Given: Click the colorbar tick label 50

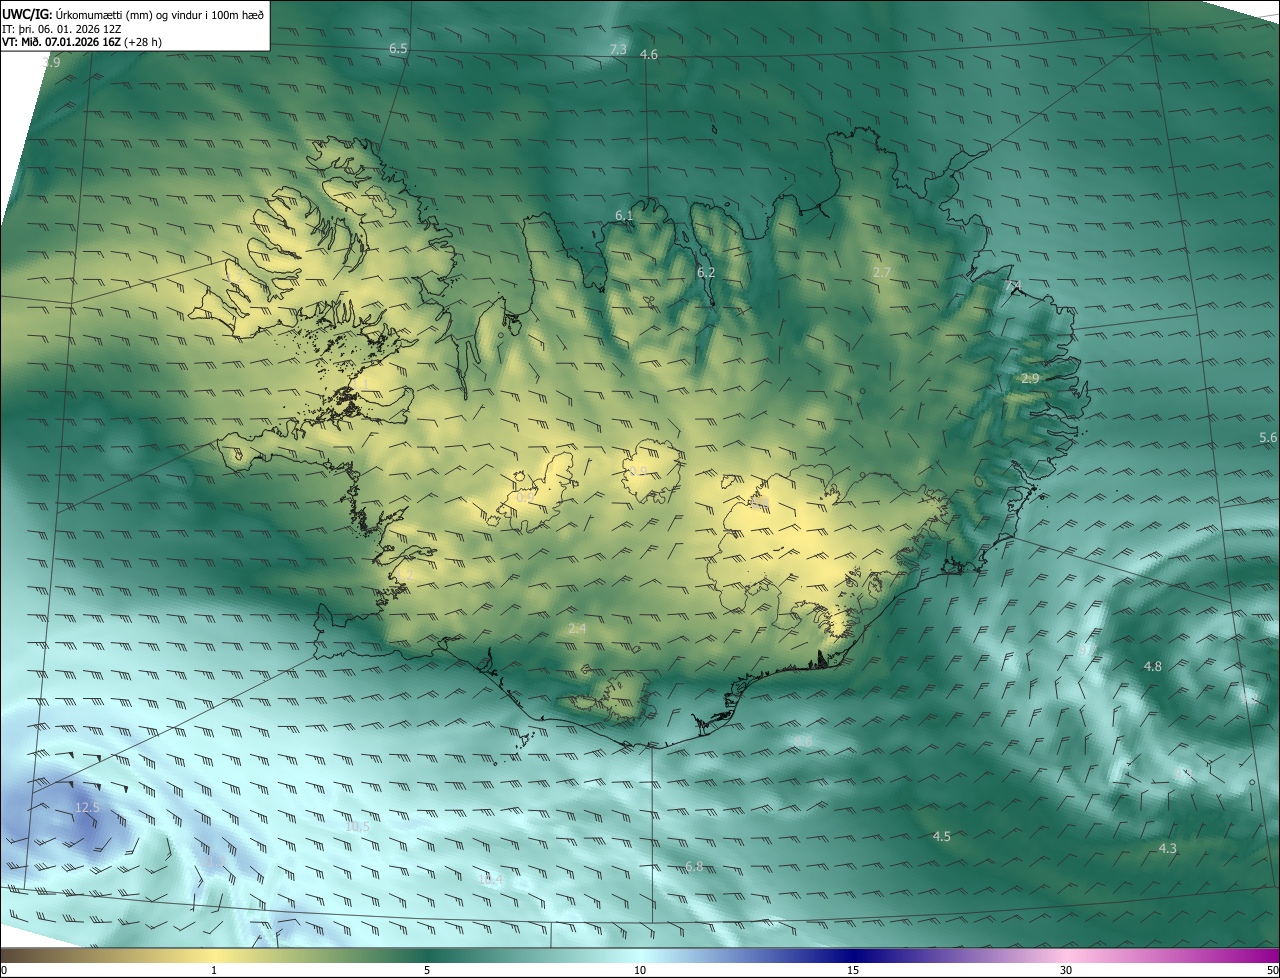Looking at the screenshot, I should coord(1272,971).
